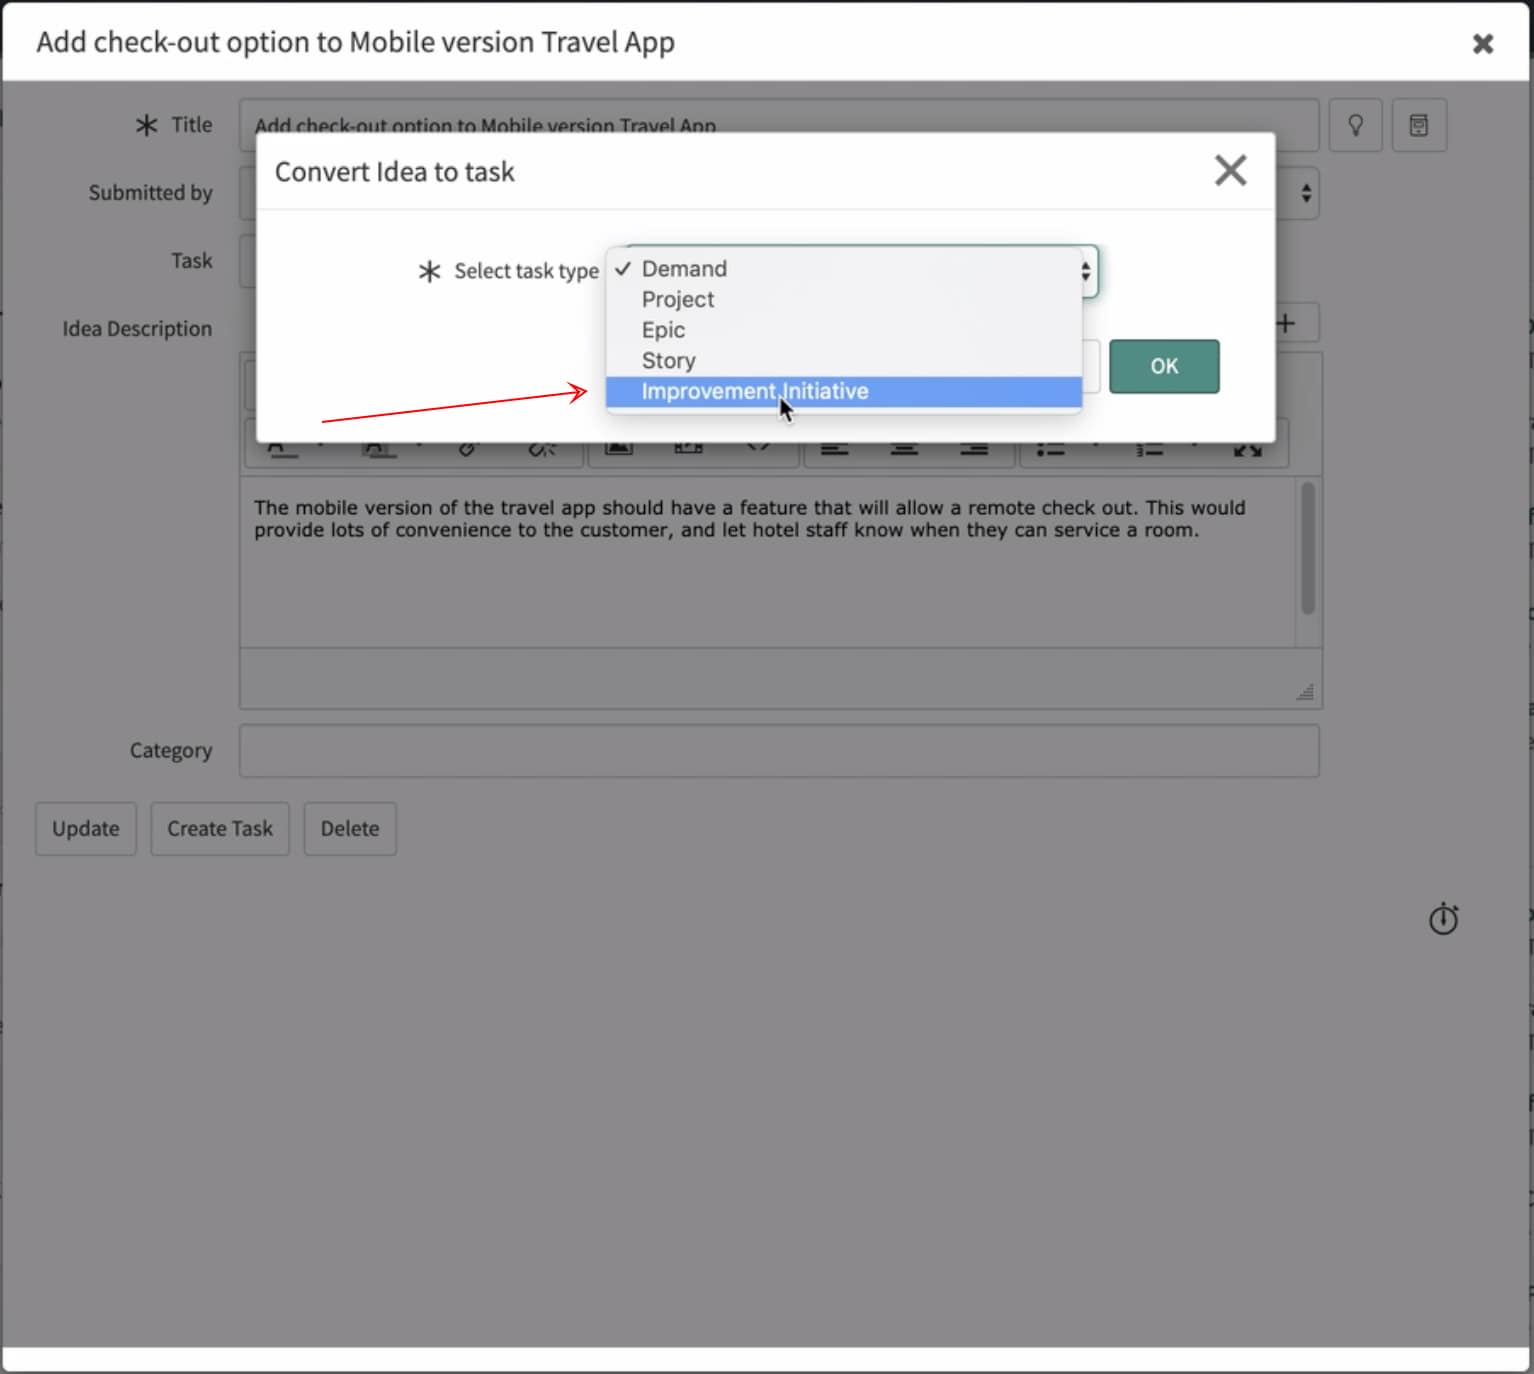
Task: Select the insert image icon
Action: point(617,447)
